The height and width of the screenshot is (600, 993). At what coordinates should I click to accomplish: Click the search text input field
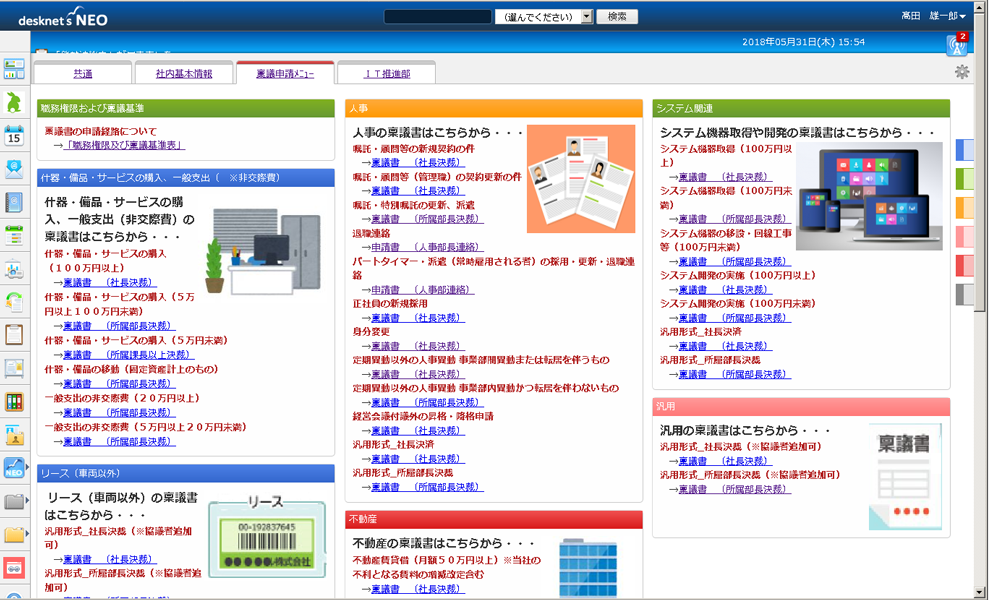437,17
